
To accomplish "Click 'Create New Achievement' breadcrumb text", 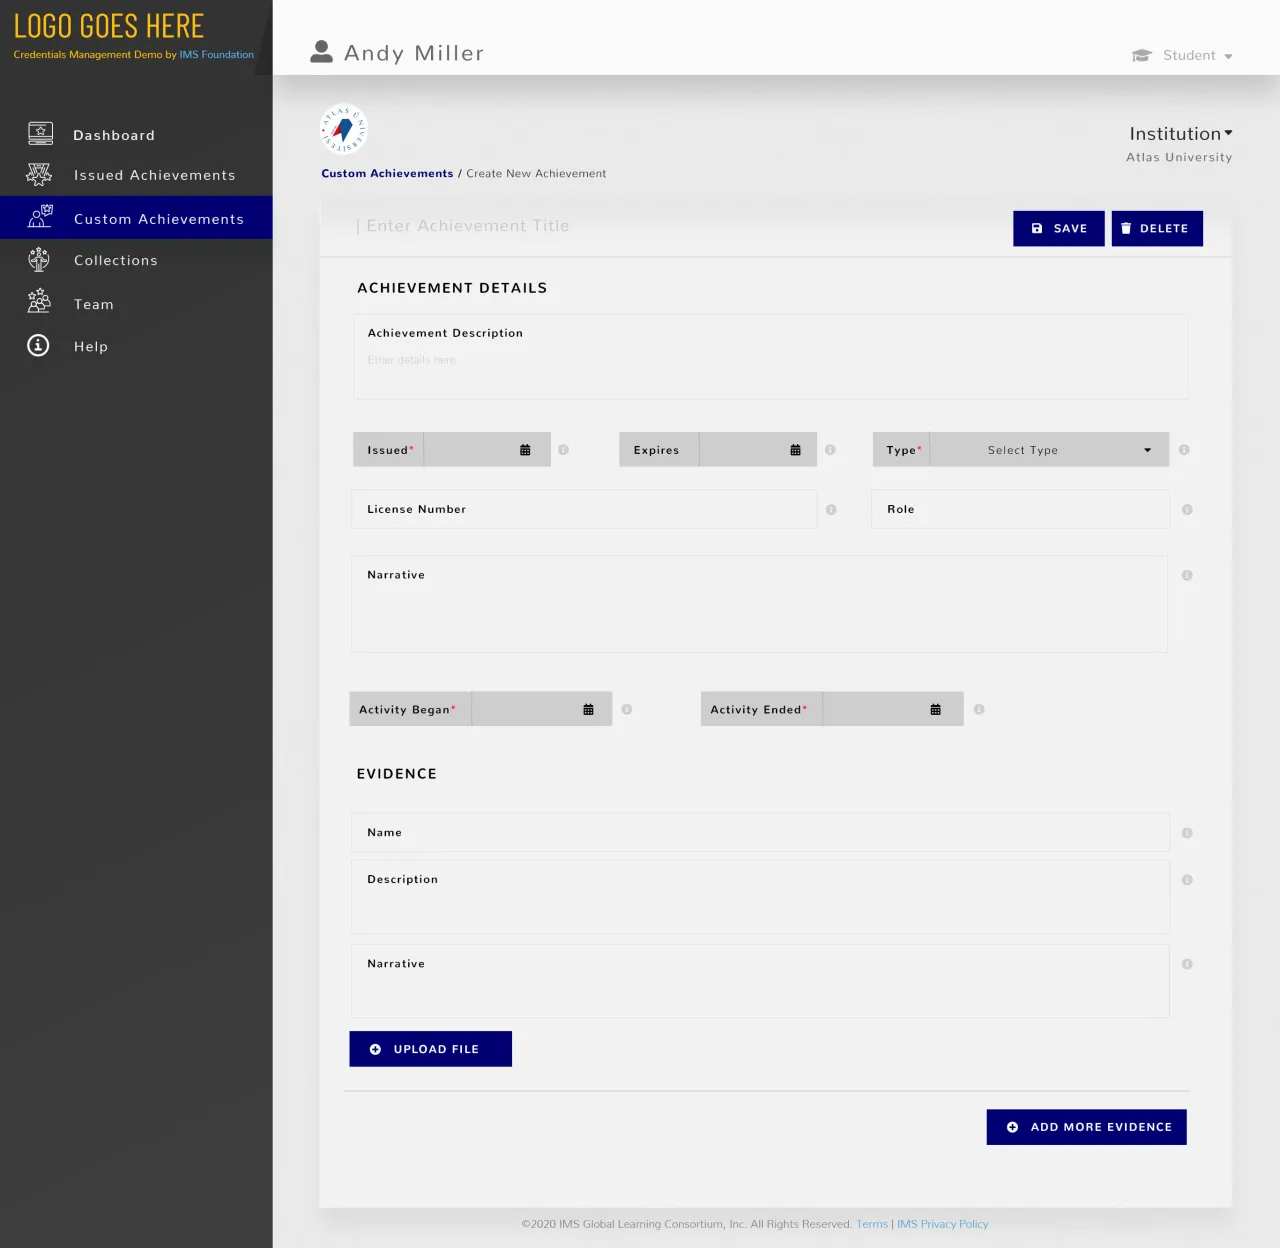I will tap(536, 173).
